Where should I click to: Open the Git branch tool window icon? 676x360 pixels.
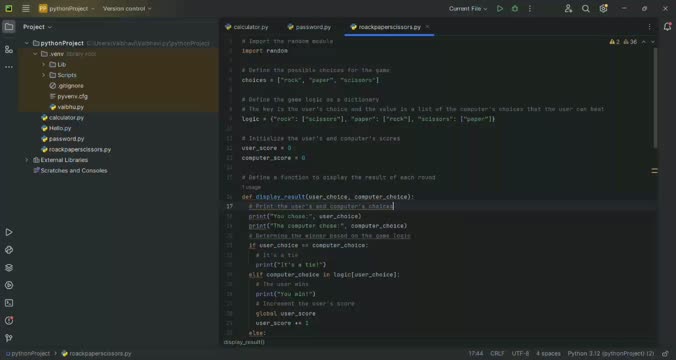coord(9,338)
